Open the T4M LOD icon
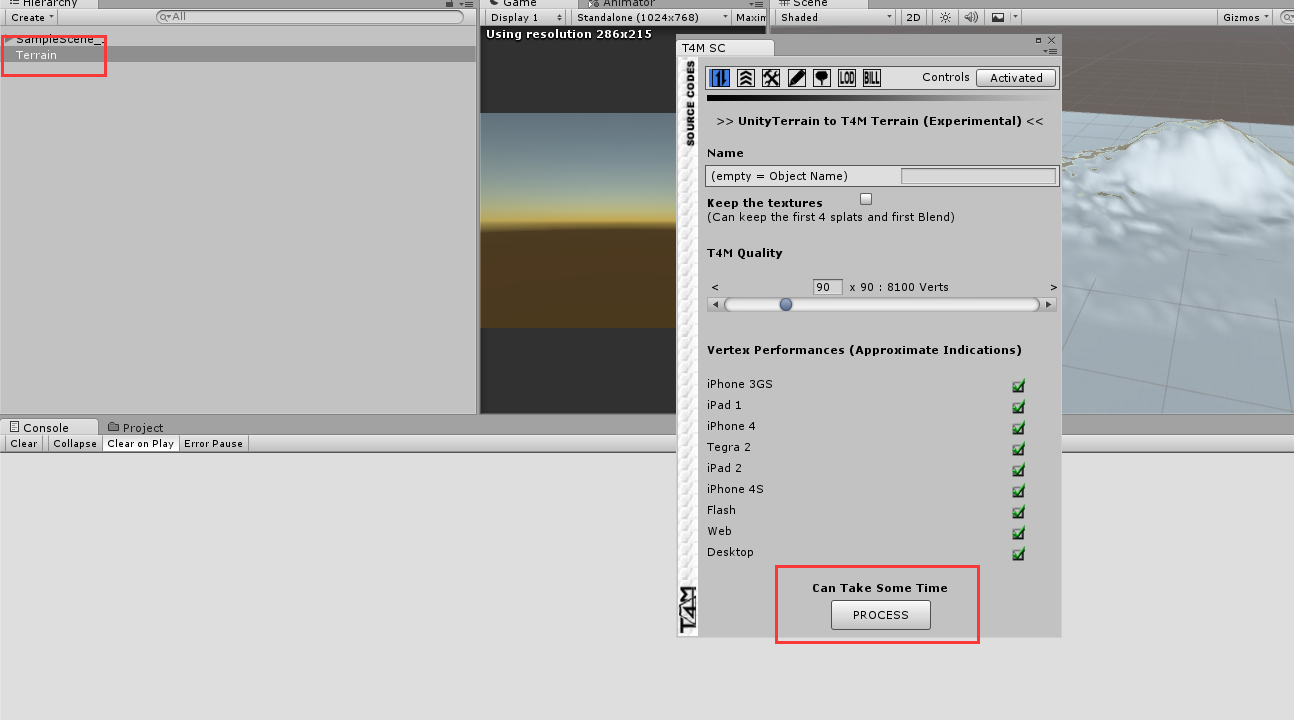 coord(847,78)
